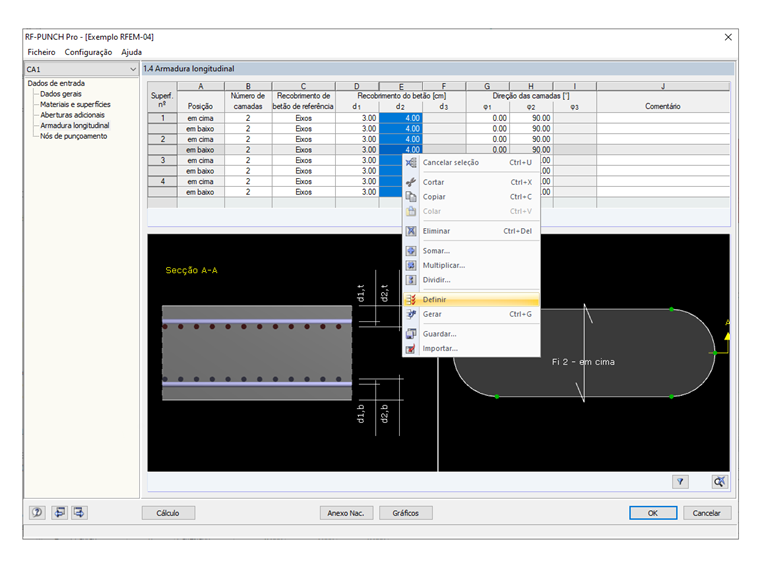
Task: Expand the Dados de entrada tree node
Action: click(56, 83)
